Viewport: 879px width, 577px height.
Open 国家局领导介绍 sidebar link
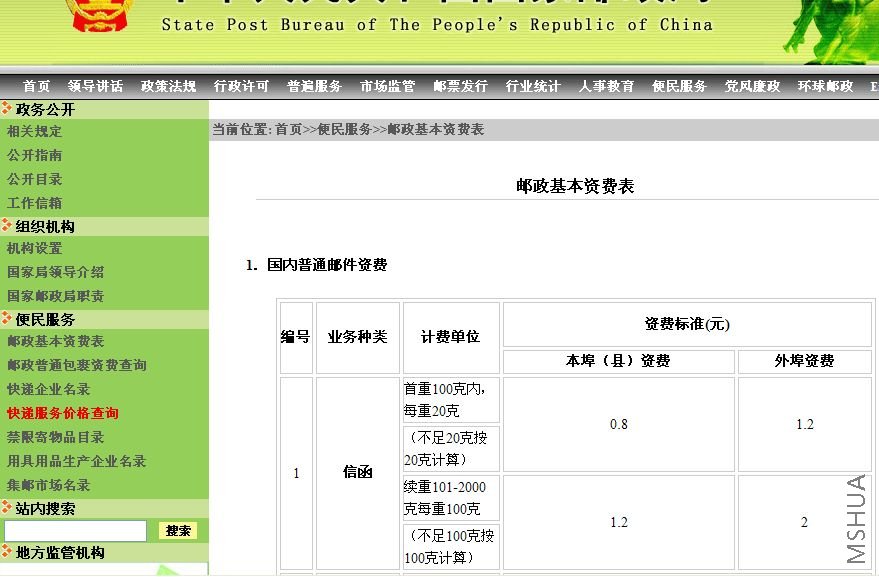tap(55, 272)
